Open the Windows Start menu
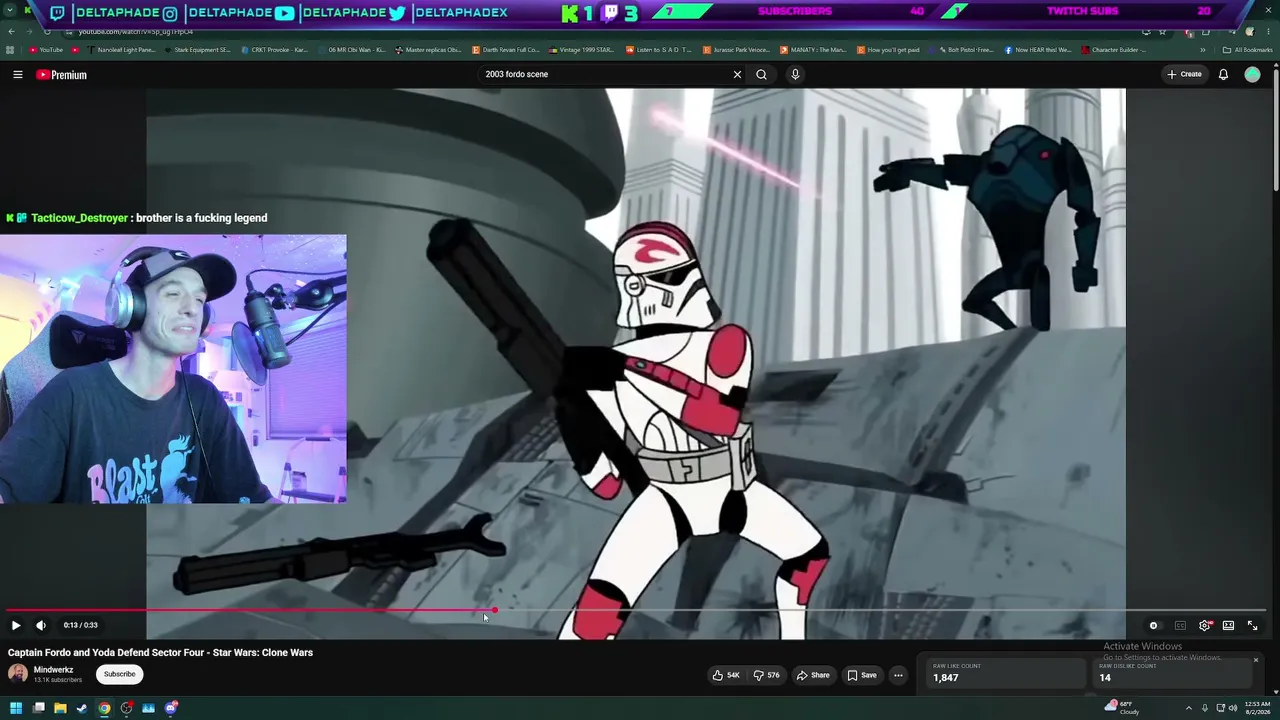The width and height of the screenshot is (1280, 720). click(x=16, y=708)
